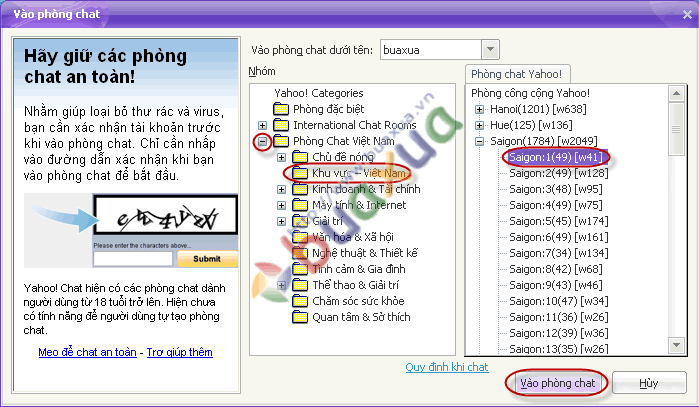Viewport: 699px width, 407px height.
Task: Click the Nghệ thuật & Thiết kế folder icon
Action: click(300, 253)
